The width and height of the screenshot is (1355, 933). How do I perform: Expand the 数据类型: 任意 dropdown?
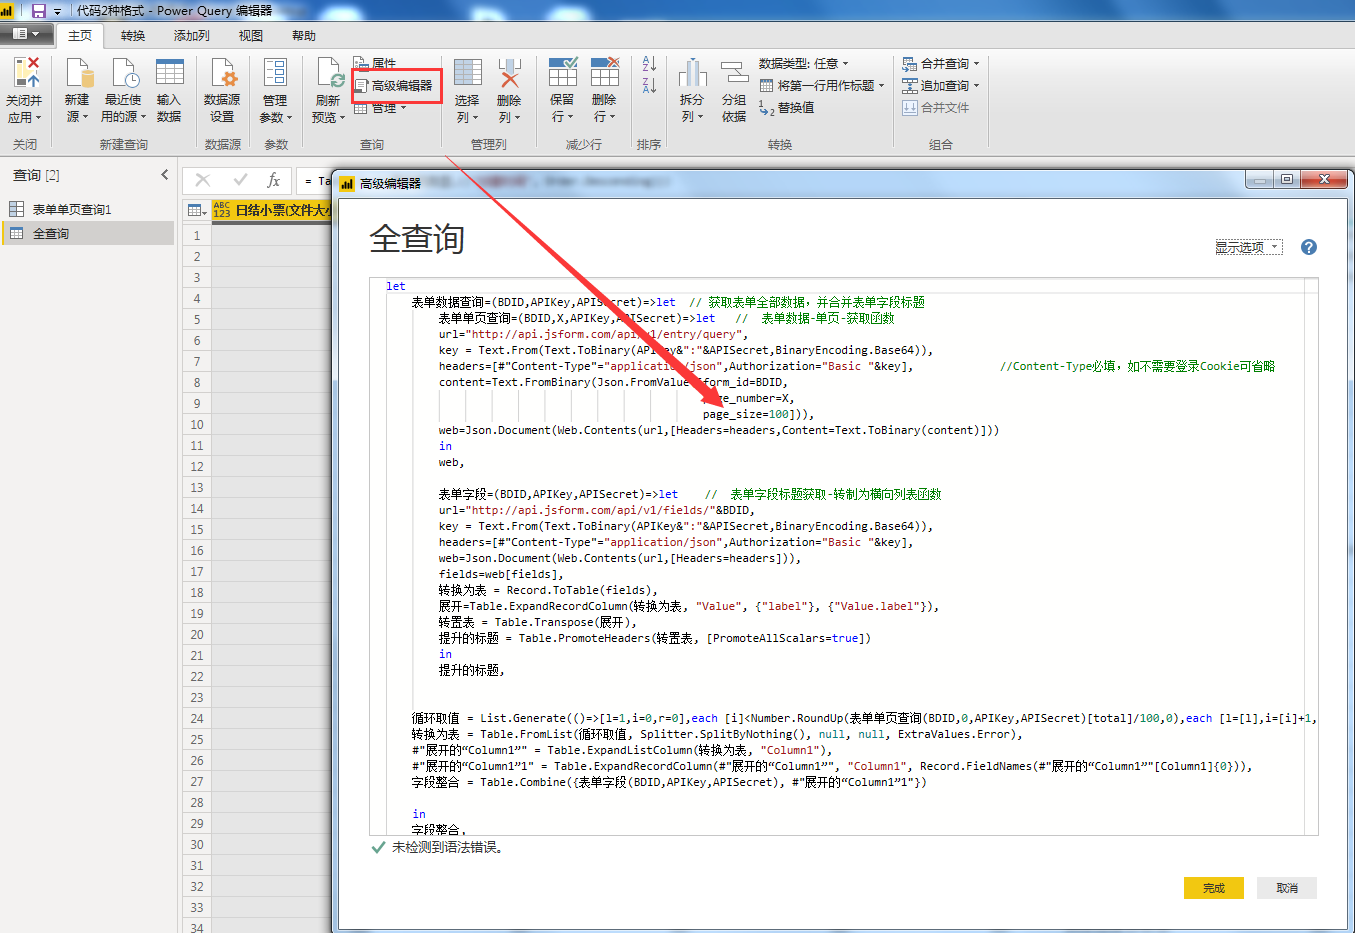(x=803, y=64)
